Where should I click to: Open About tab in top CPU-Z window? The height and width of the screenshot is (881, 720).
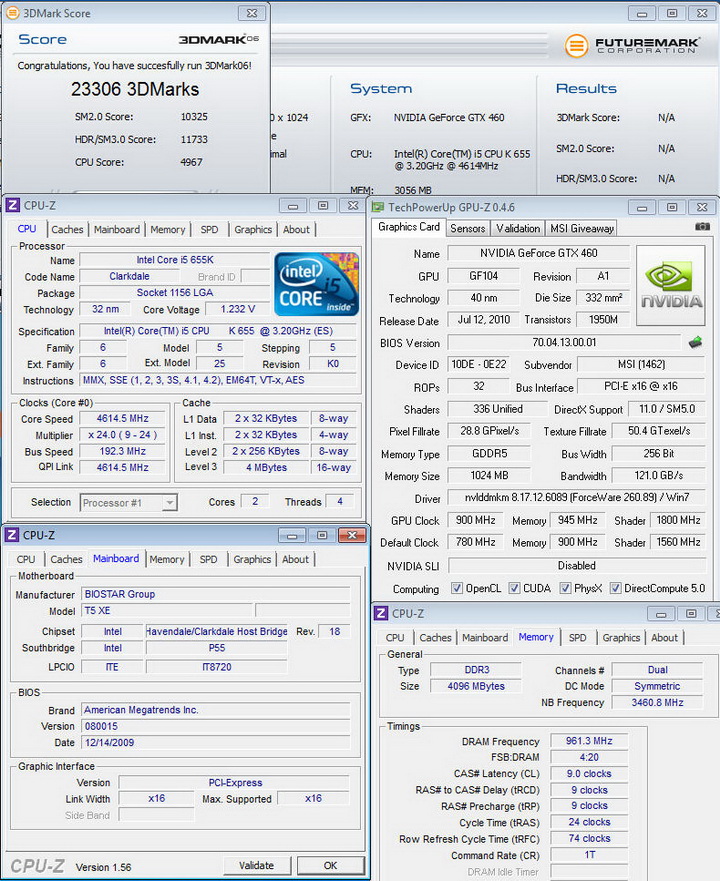pyautogui.click(x=296, y=229)
